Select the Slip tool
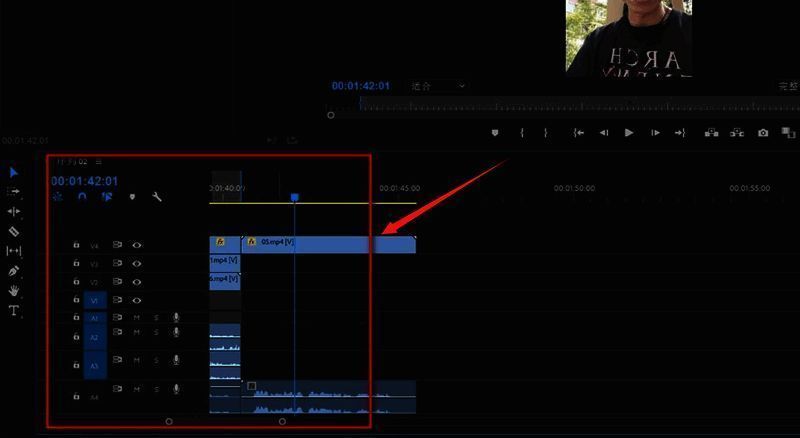The image size is (800, 438). 14,251
